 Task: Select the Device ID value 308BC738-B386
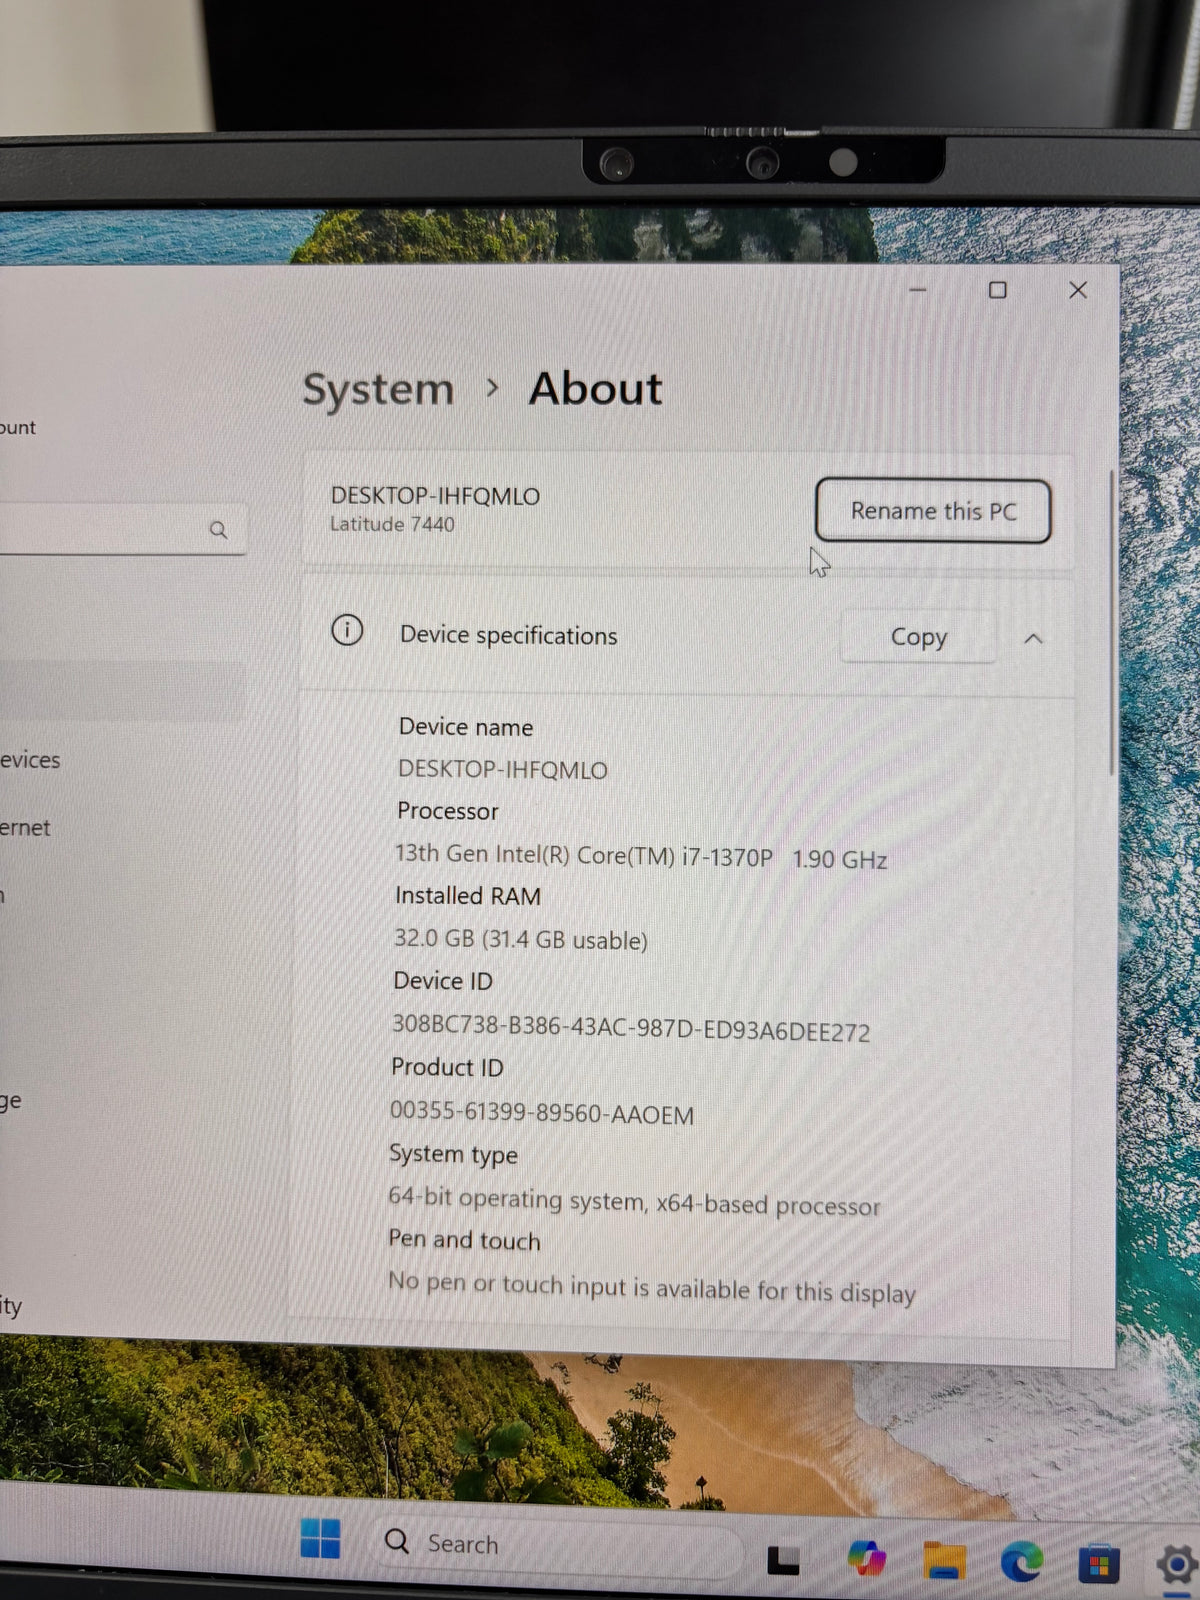coord(631,1027)
